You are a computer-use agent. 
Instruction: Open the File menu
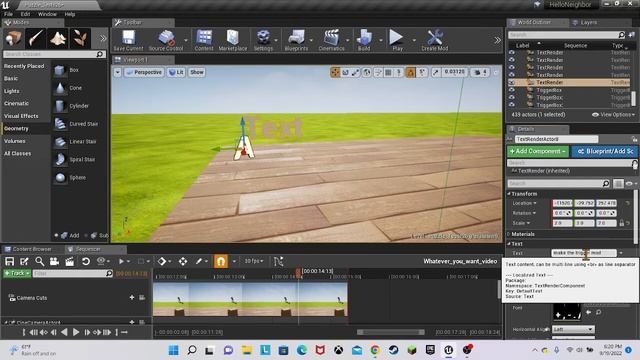click(x=8, y=14)
